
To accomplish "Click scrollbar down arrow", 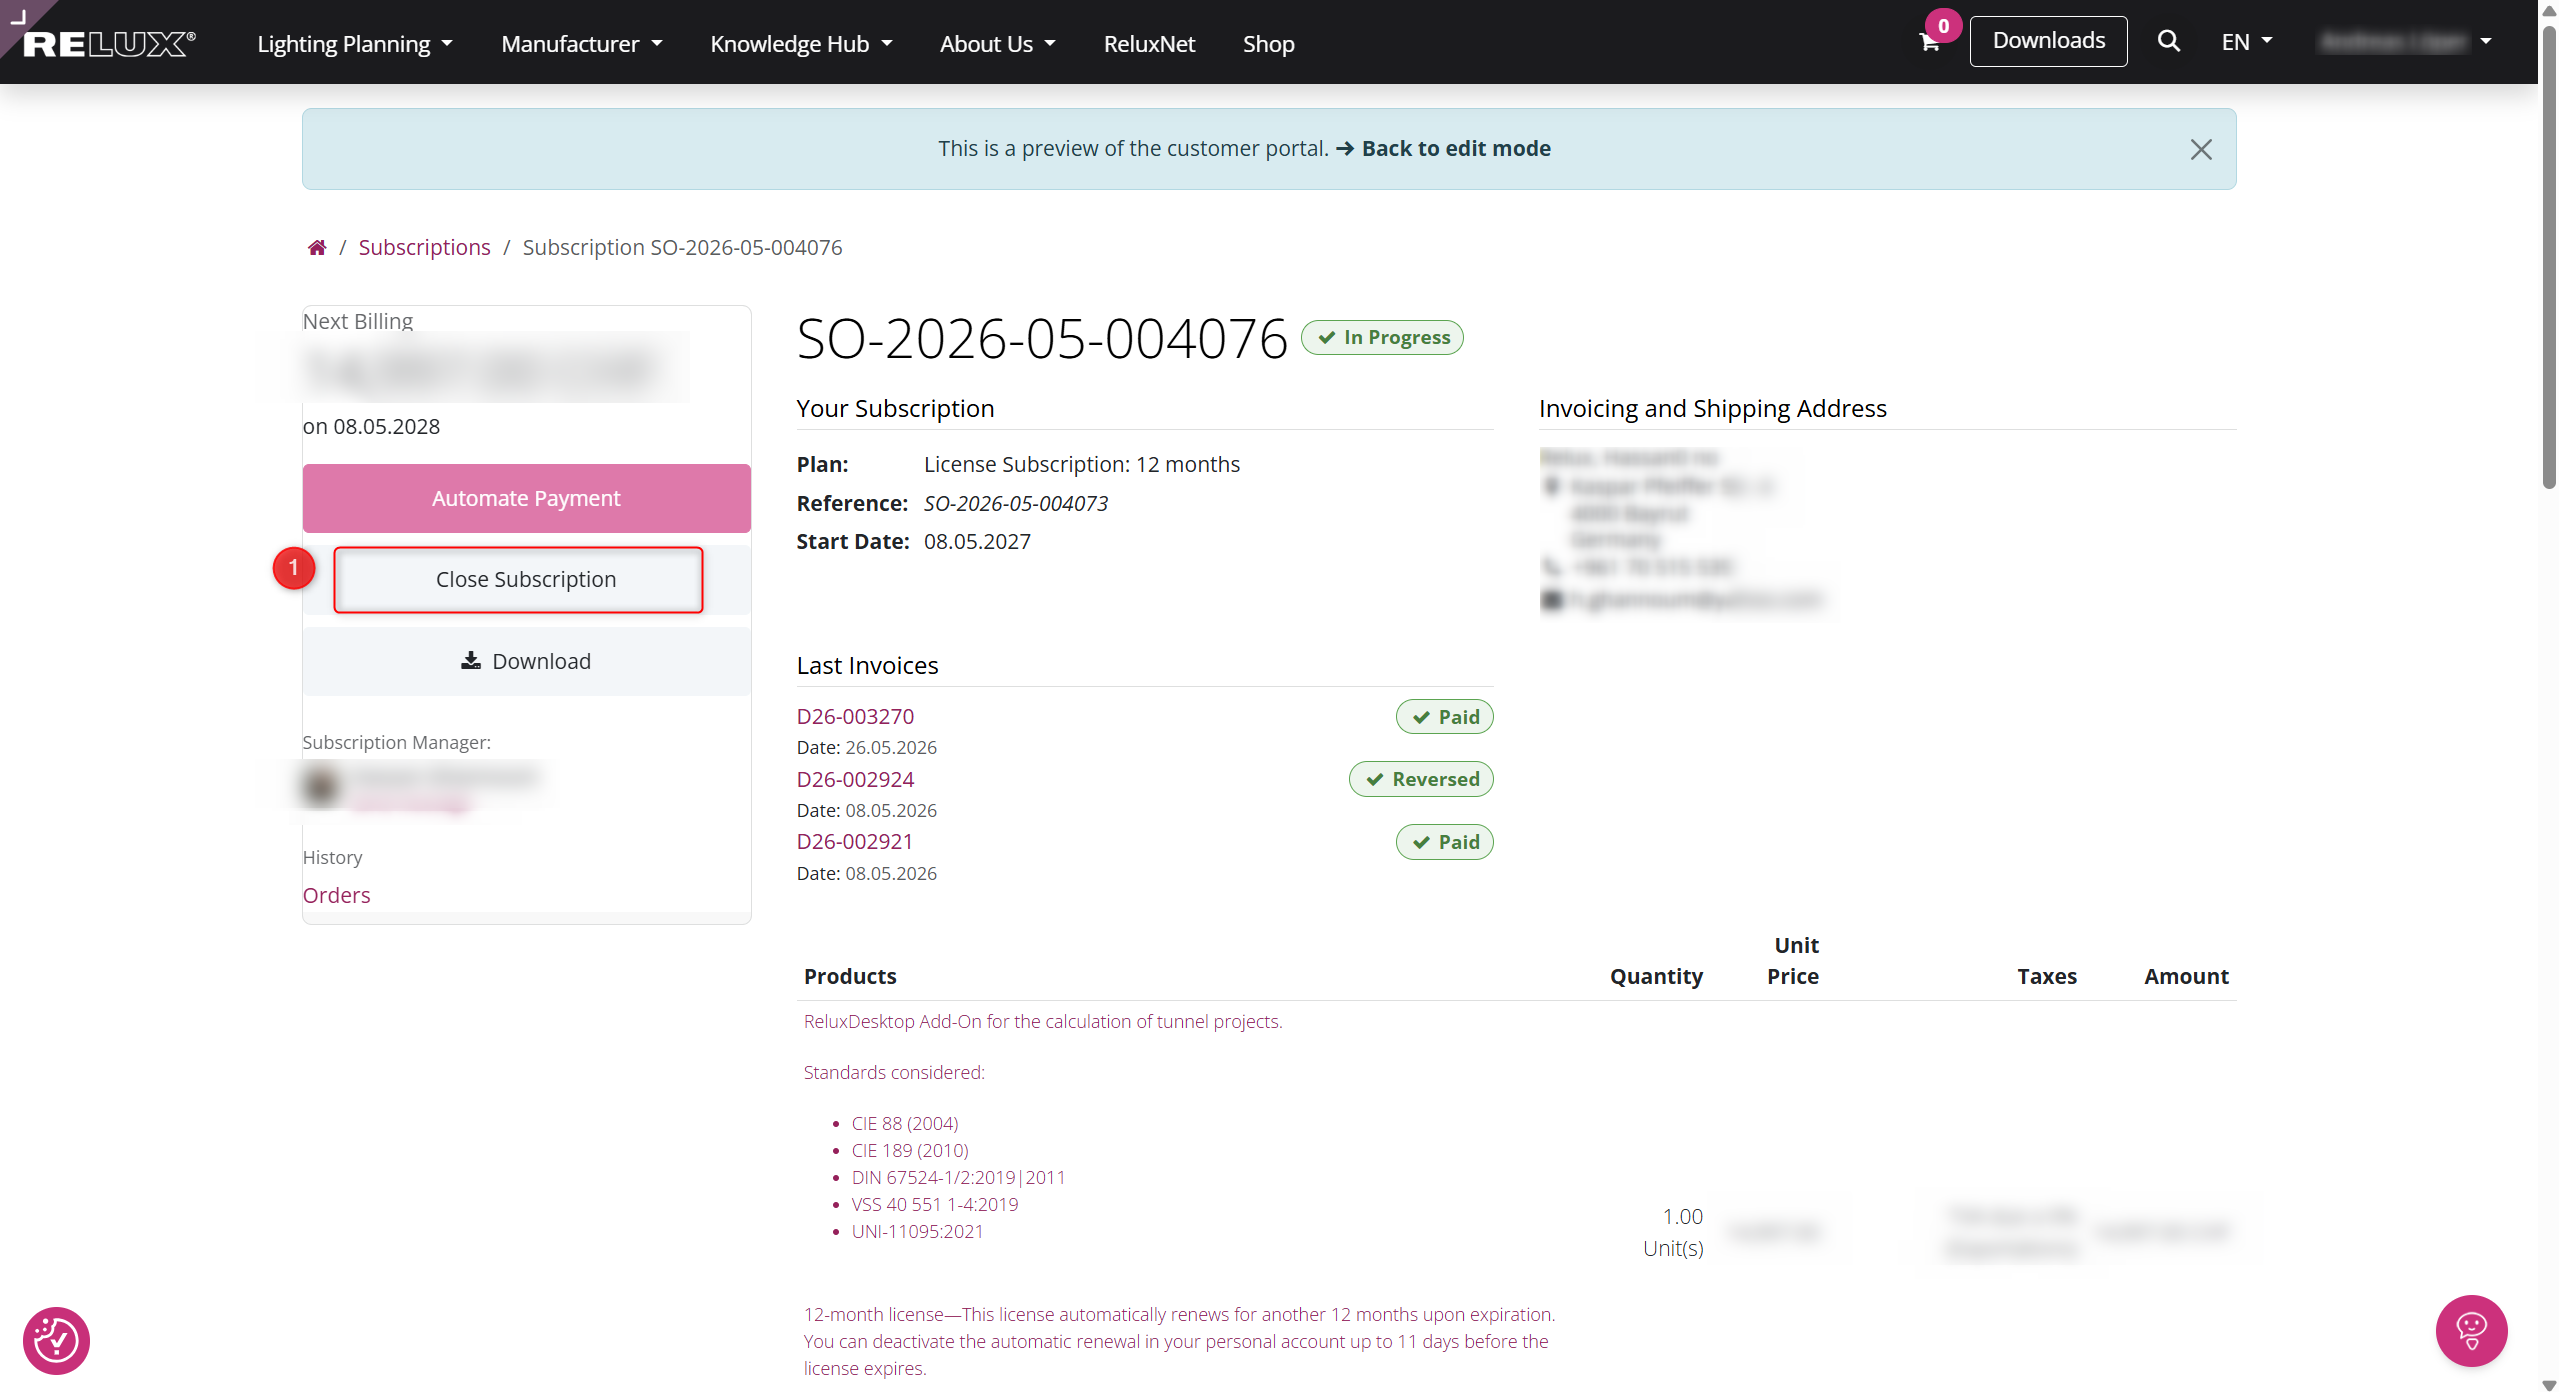I will point(2549,1384).
